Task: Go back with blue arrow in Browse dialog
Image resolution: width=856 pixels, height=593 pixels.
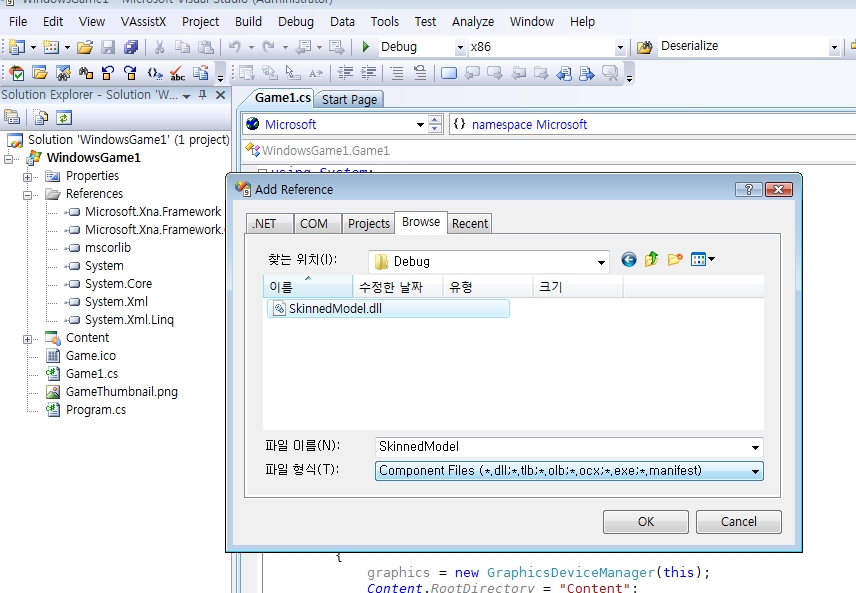Action: pyautogui.click(x=628, y=259)
